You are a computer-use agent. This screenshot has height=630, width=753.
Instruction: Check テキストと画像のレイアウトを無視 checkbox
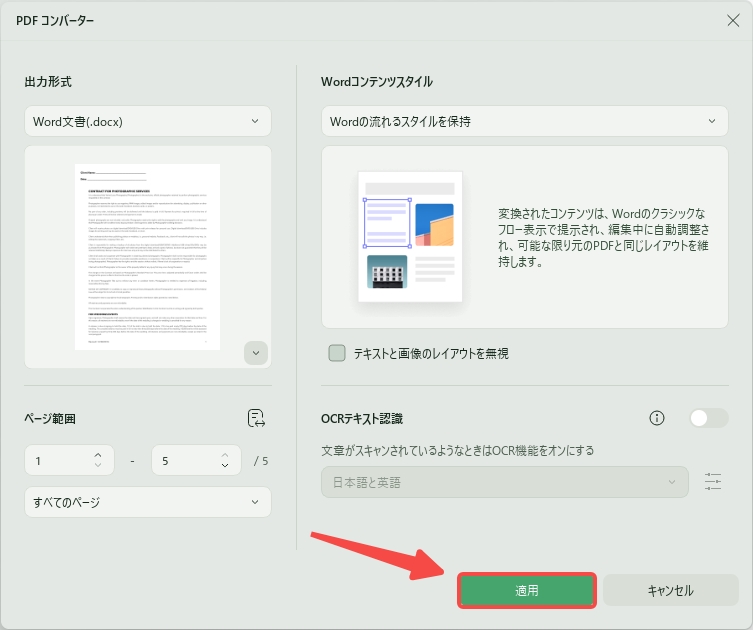coord(337,353)
